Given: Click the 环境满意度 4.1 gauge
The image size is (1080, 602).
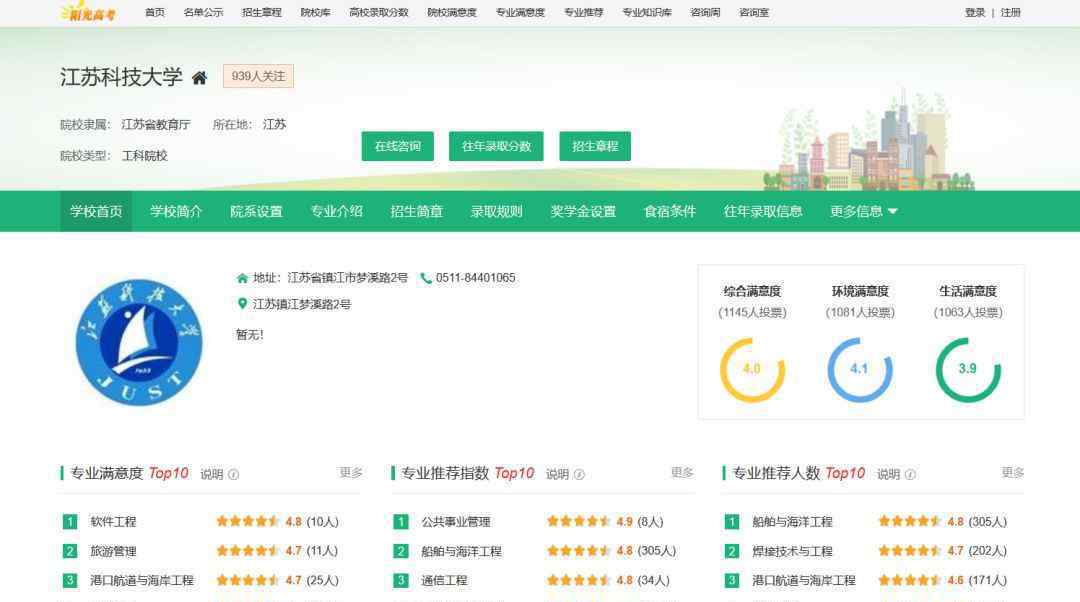Looking at the screenshot, I should coord(860,369).
